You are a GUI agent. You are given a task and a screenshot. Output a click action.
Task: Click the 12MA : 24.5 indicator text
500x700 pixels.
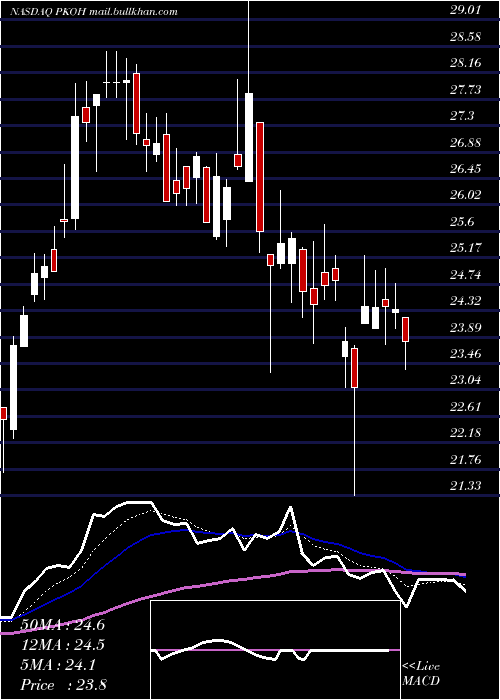(x=62, y=645)
